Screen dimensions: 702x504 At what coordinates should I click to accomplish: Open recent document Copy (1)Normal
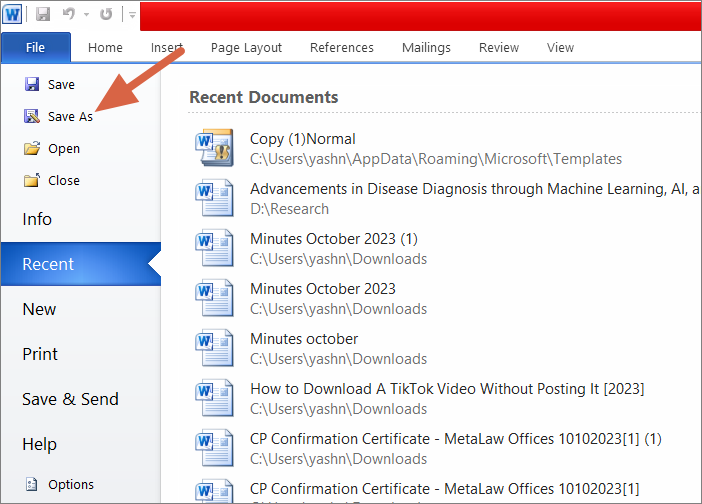[x=303, y=139]
